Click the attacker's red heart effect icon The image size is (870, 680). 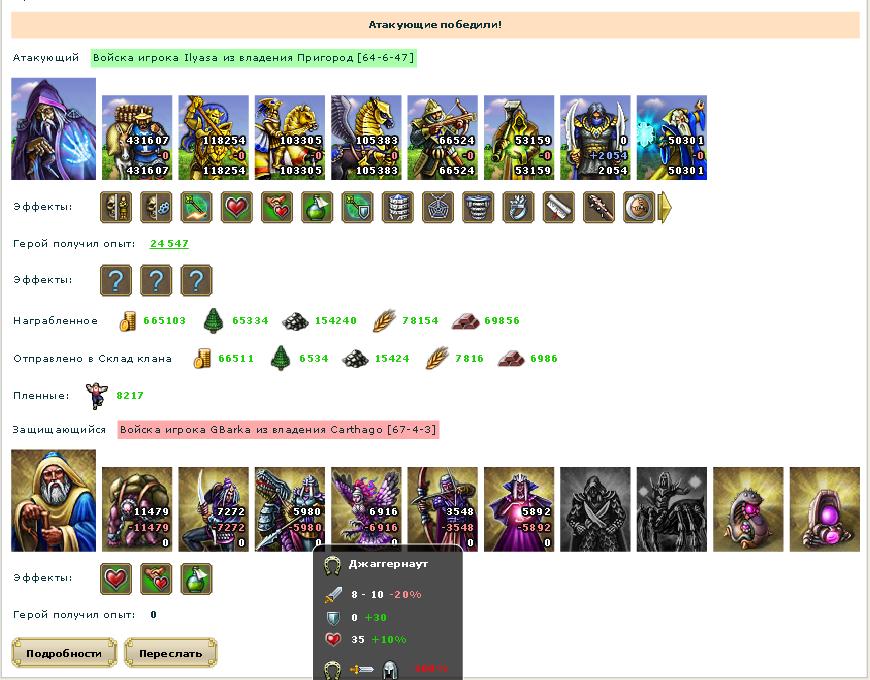237,207
